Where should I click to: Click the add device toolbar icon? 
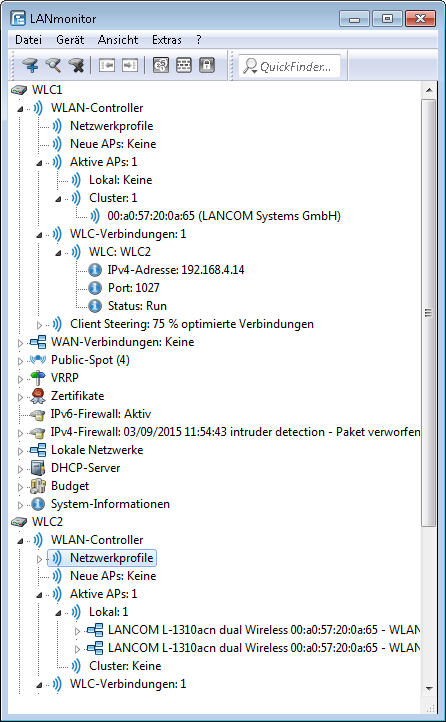click(32, 66)
